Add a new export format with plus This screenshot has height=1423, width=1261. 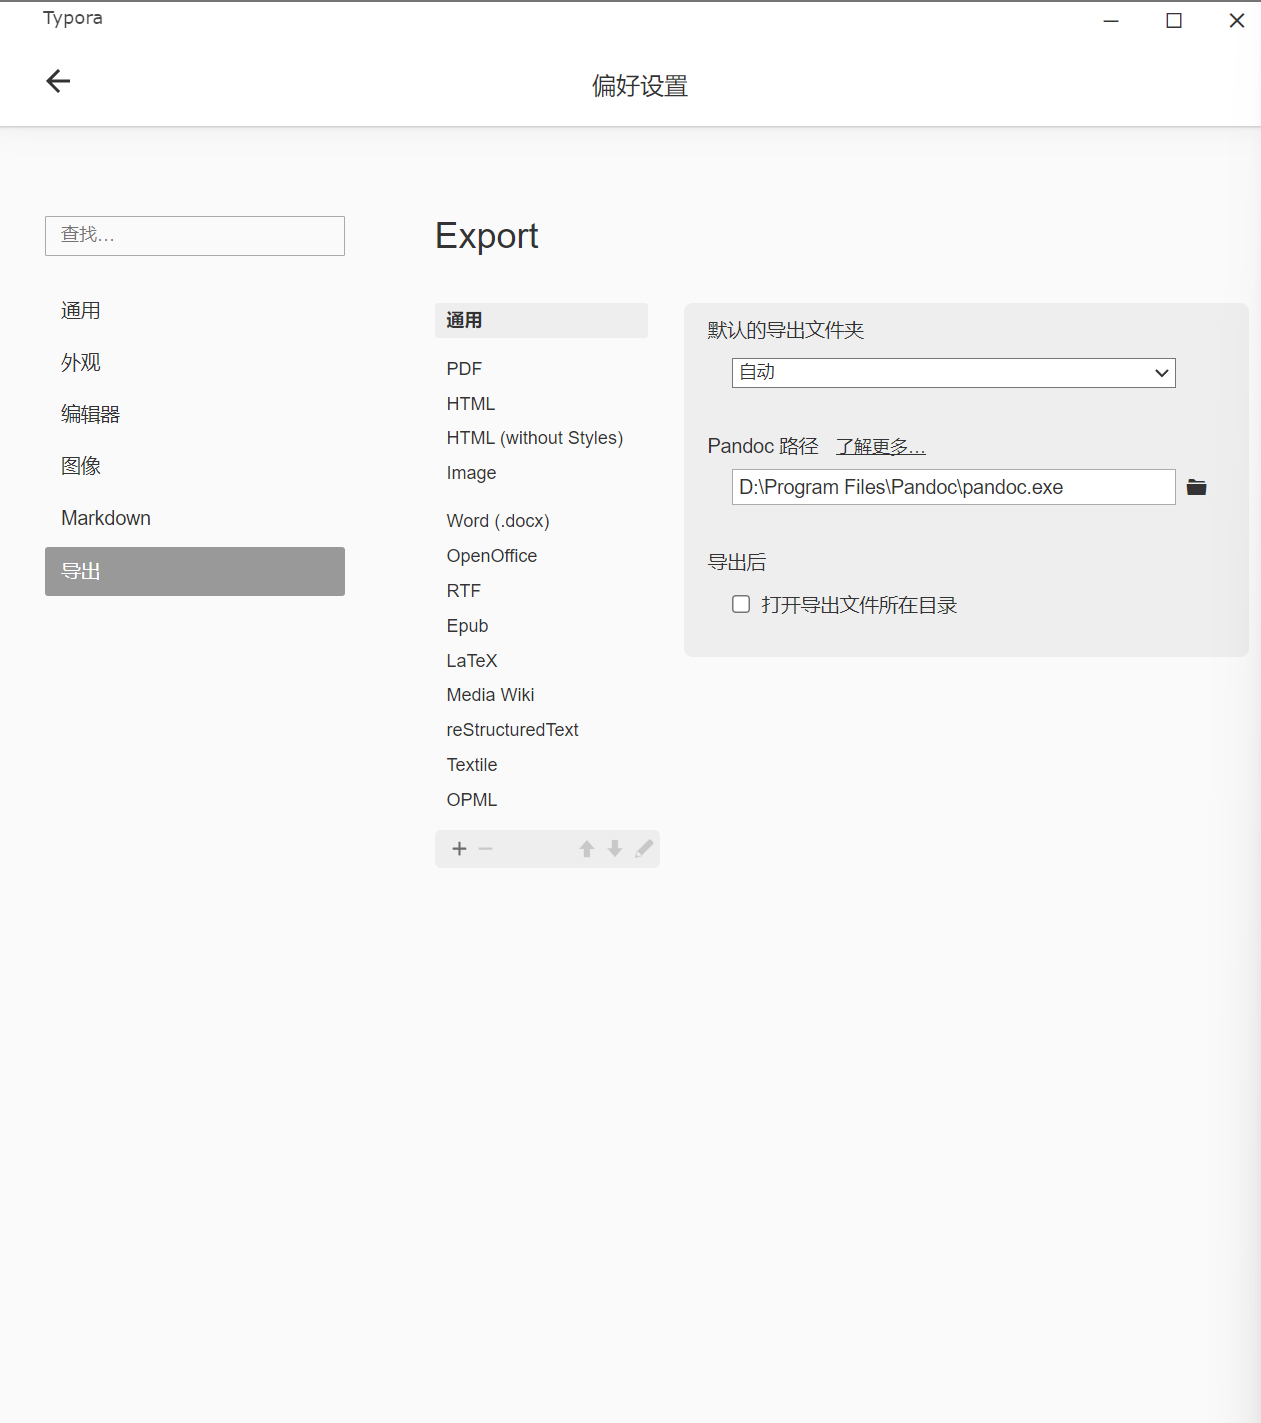point(459,849)
